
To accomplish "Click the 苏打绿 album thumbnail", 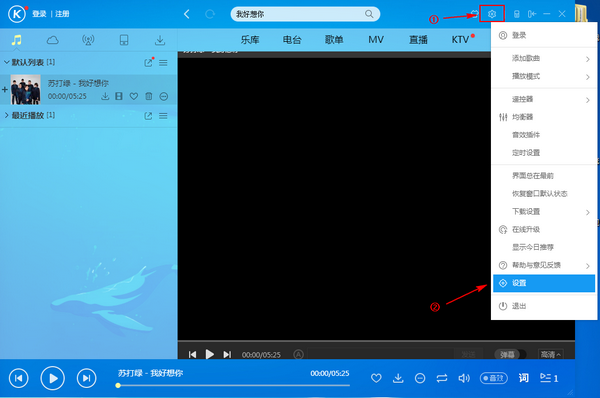I will point(26,90).
